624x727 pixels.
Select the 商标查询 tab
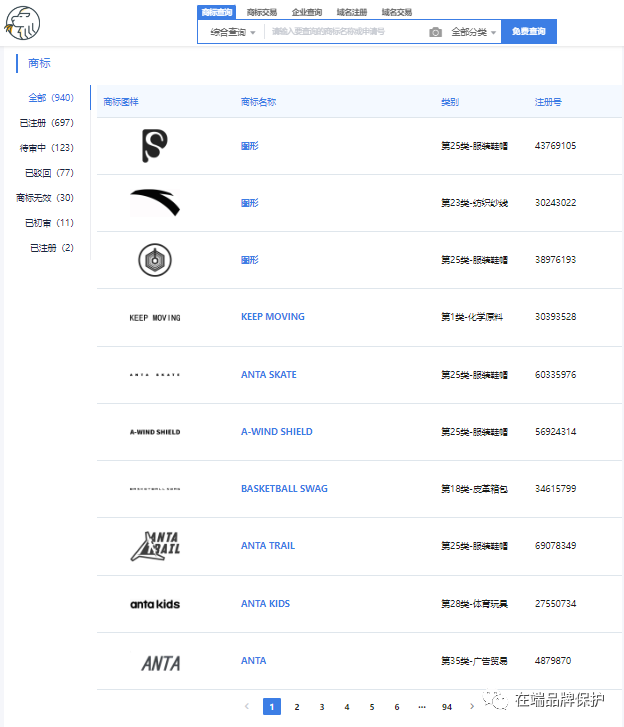coord(216,12)
